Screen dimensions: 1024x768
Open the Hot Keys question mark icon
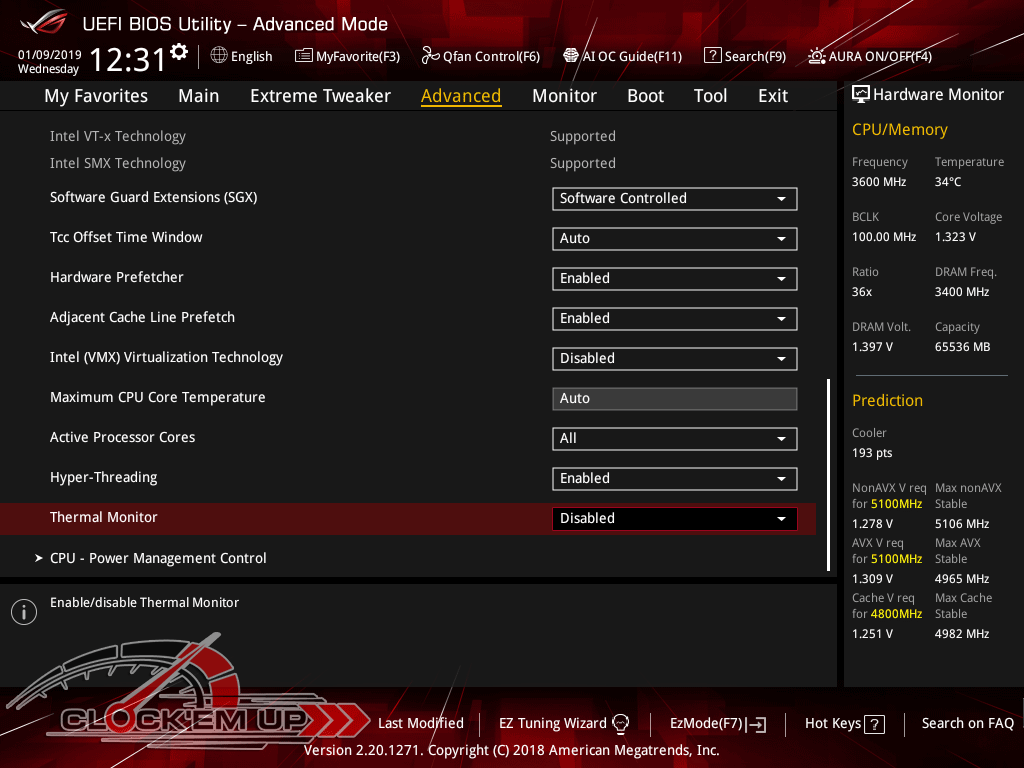coord(874,724)
